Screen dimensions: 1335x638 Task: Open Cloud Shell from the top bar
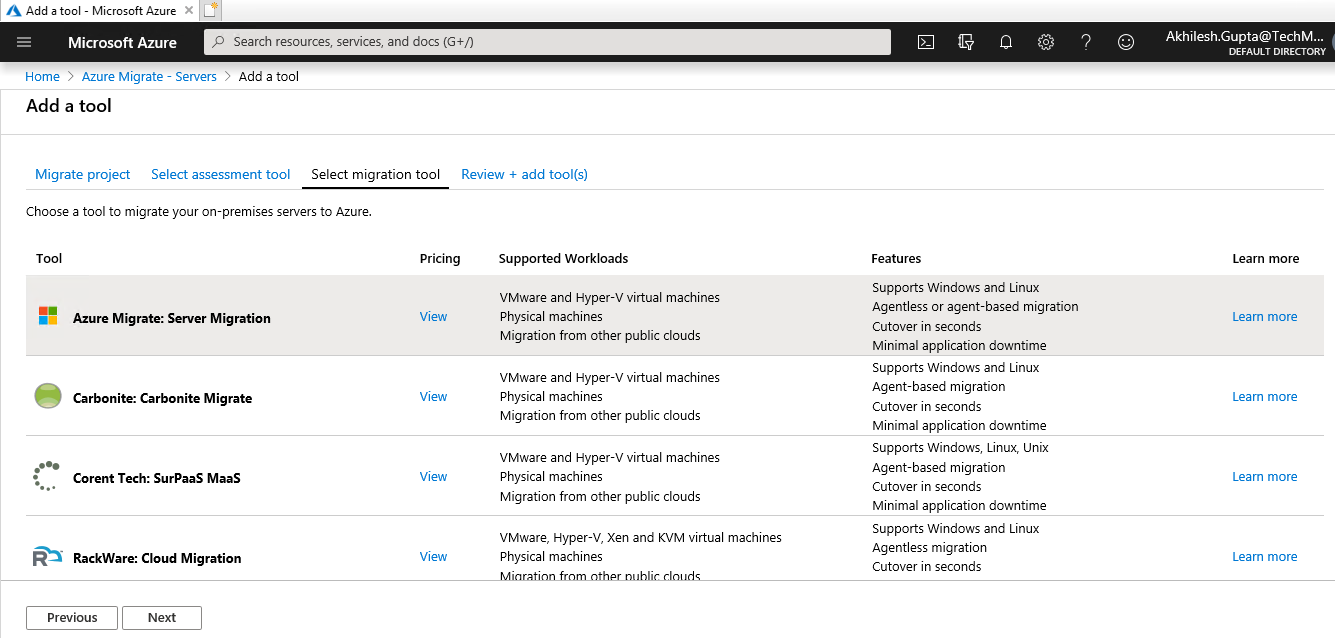click(x=926, y=42)
